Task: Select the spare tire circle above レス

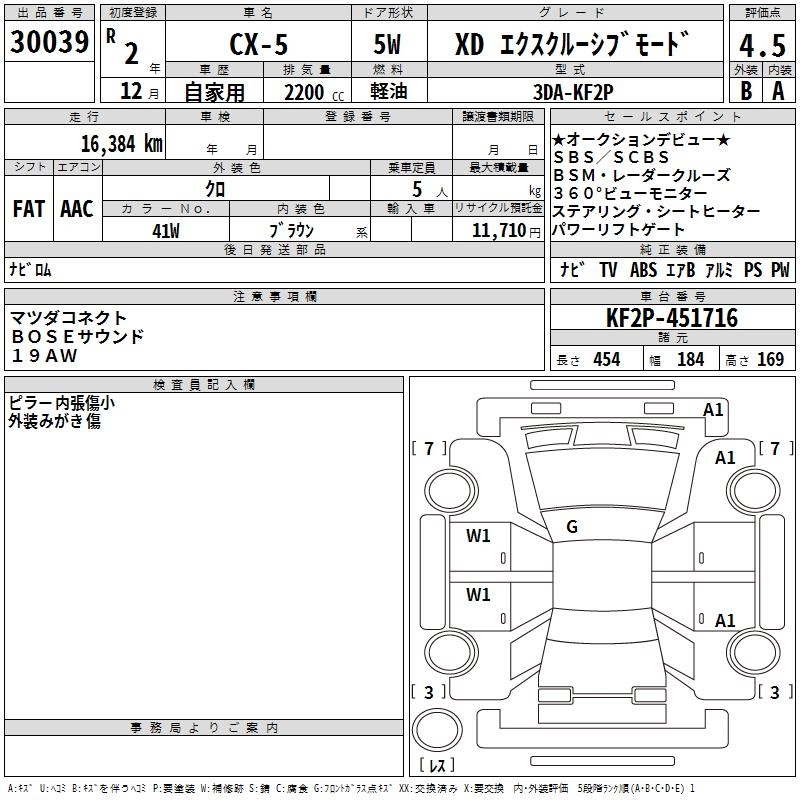Action: (437, 730)
